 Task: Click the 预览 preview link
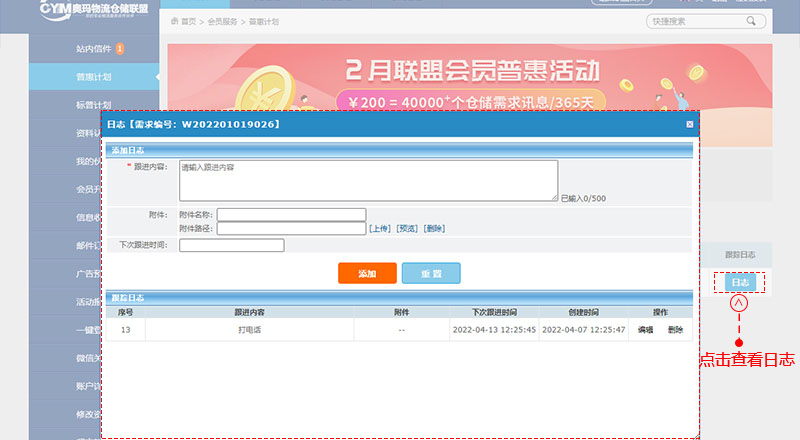pos(406,228)
